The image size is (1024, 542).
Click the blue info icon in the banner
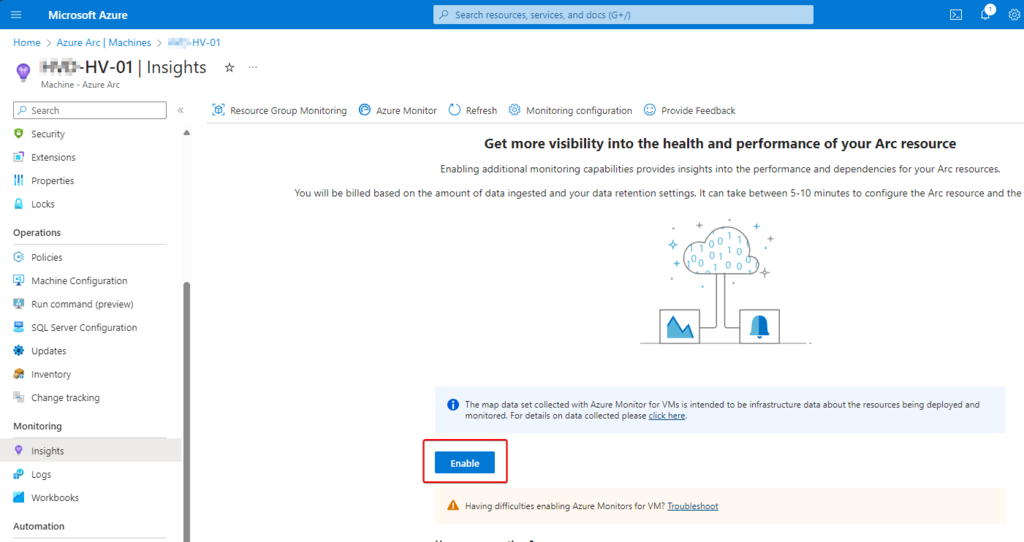453,405
